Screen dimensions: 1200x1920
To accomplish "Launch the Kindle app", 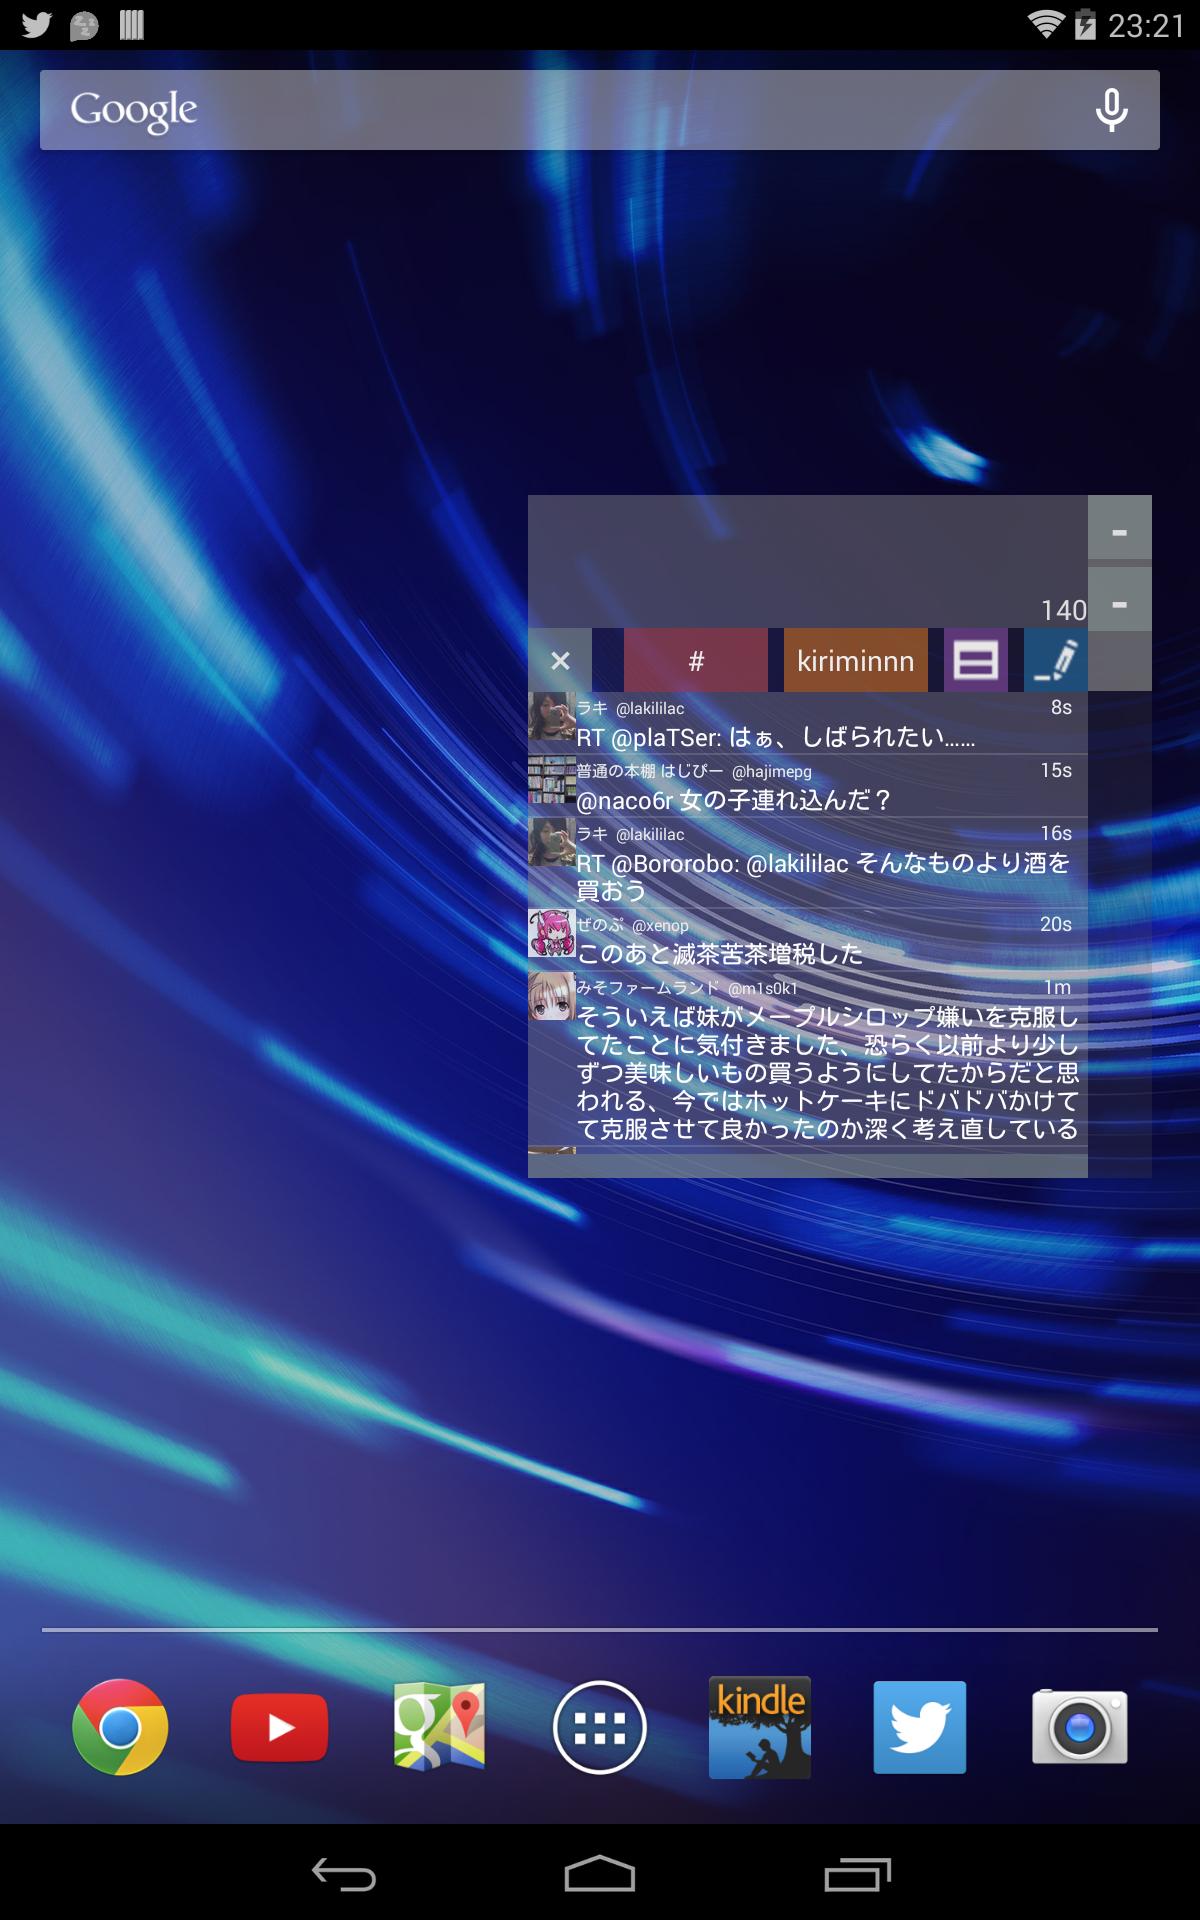I will click(x=760, y=1727).
